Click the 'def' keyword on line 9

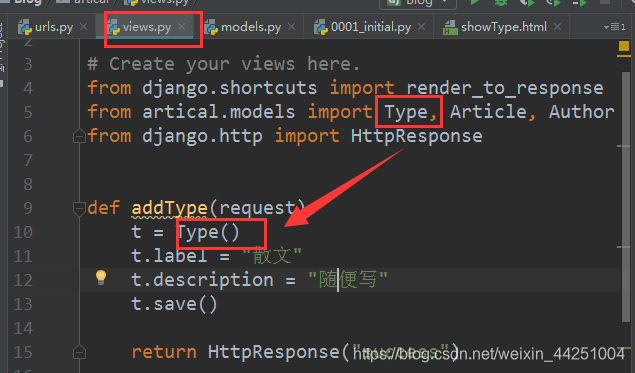104,208
